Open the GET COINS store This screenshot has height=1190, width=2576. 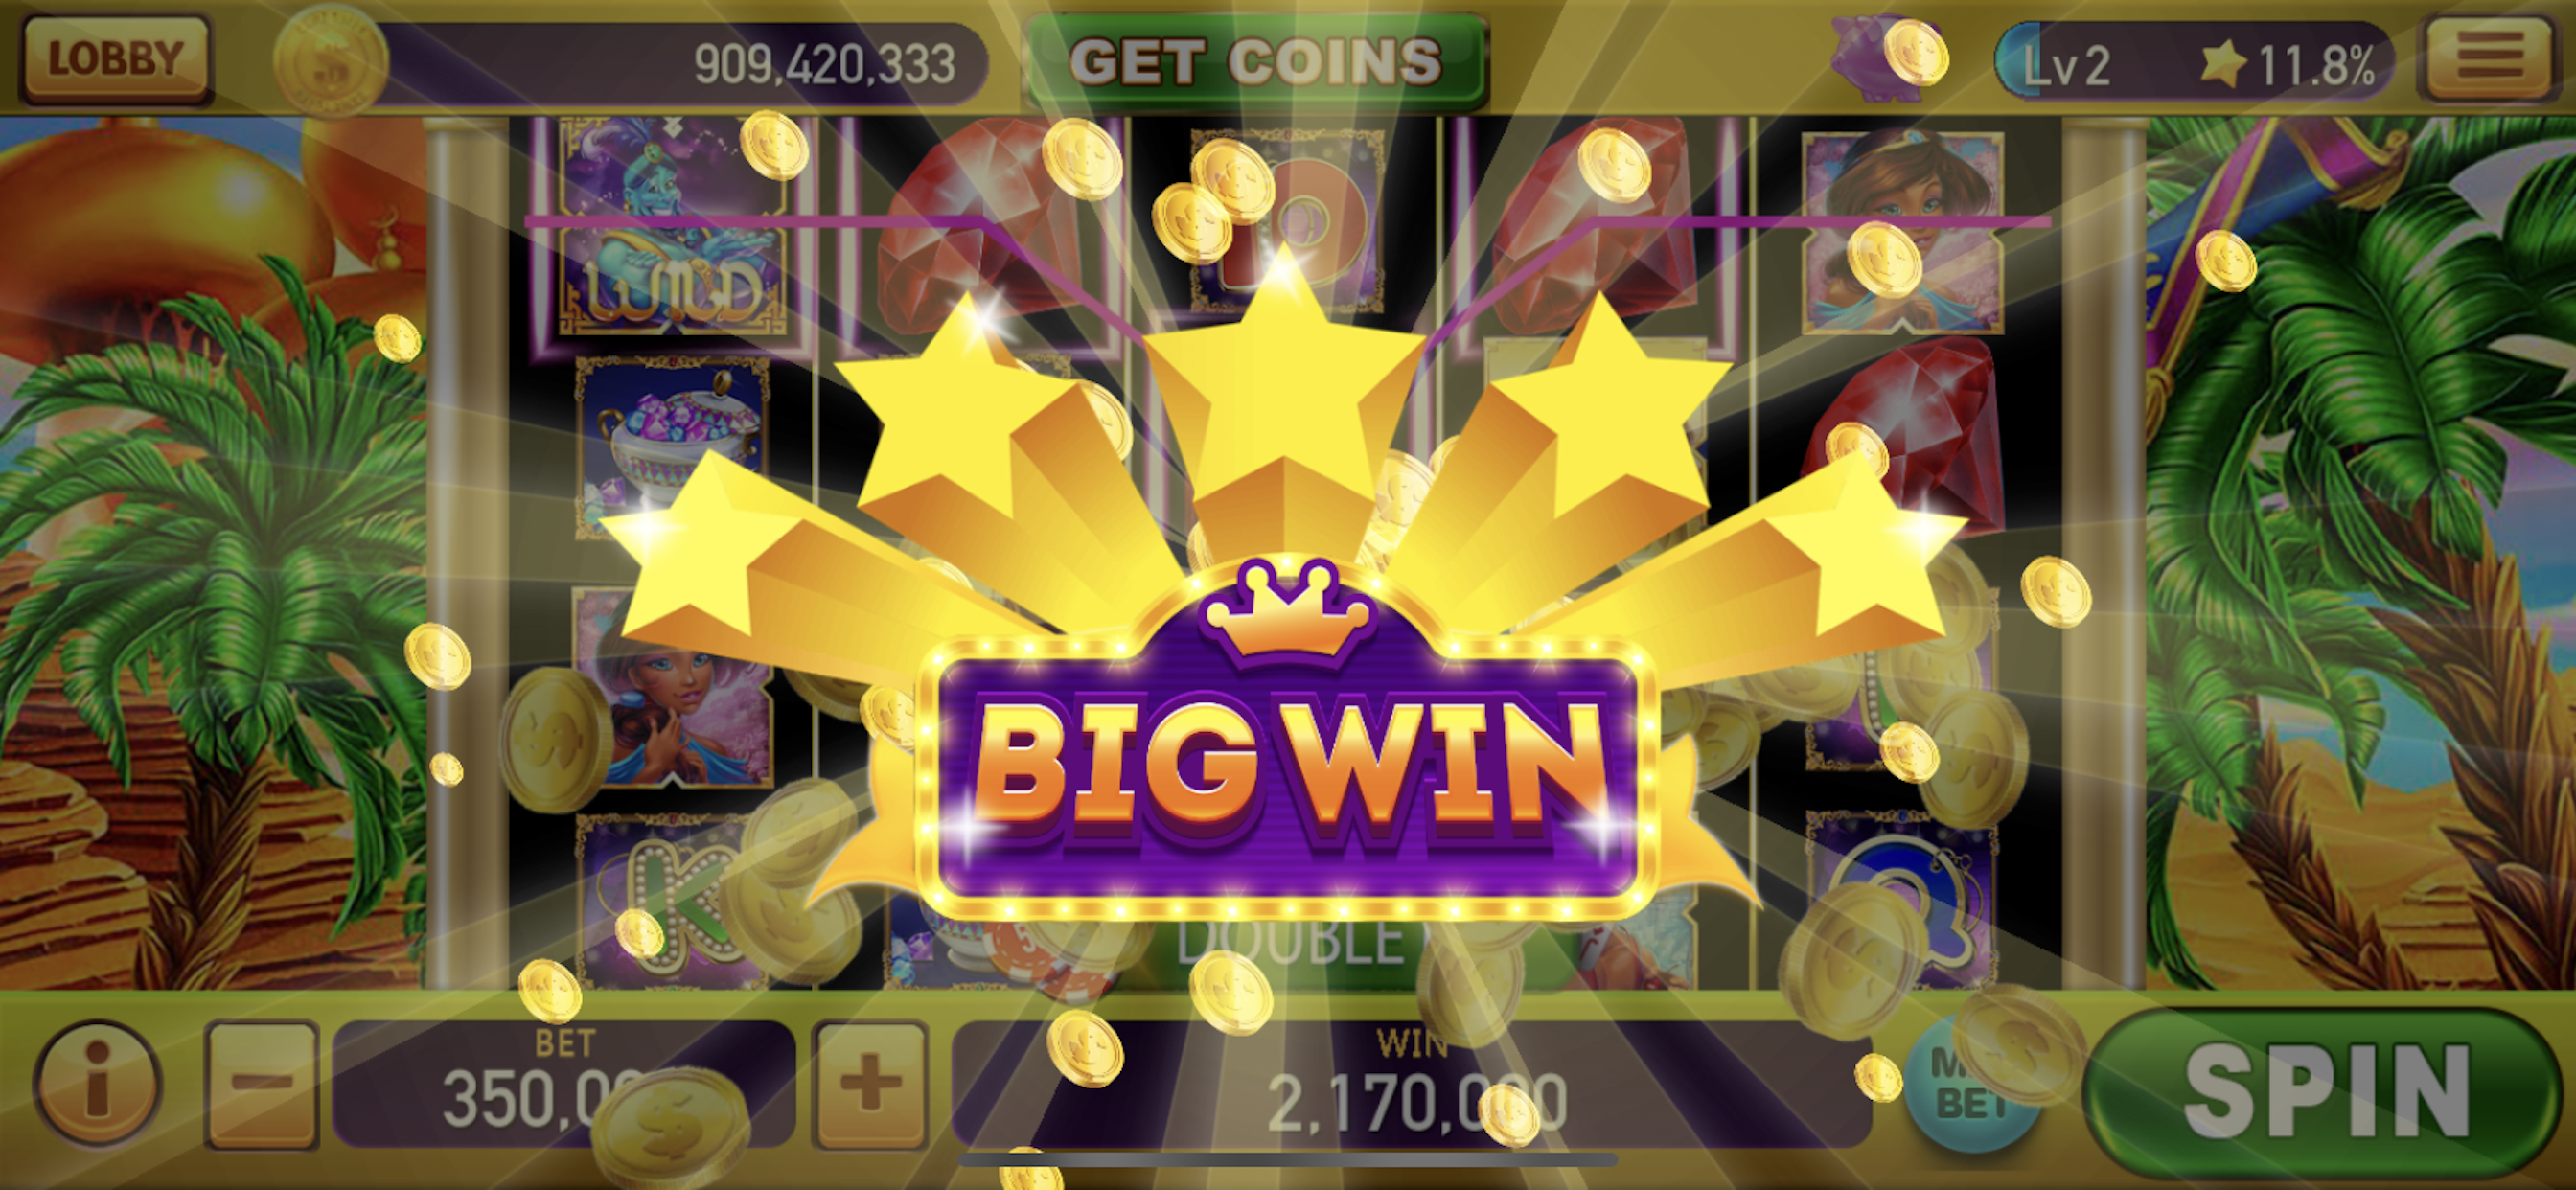(1256, 62)
